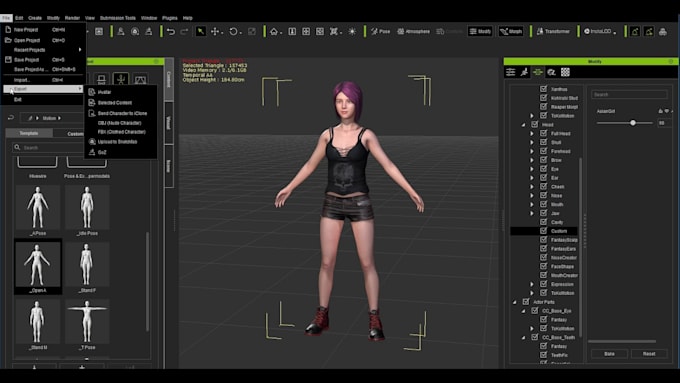Click the sun light toolbar icon
Image resolution: width=680 pixels, height=383 pixels.
click(352, 32)
